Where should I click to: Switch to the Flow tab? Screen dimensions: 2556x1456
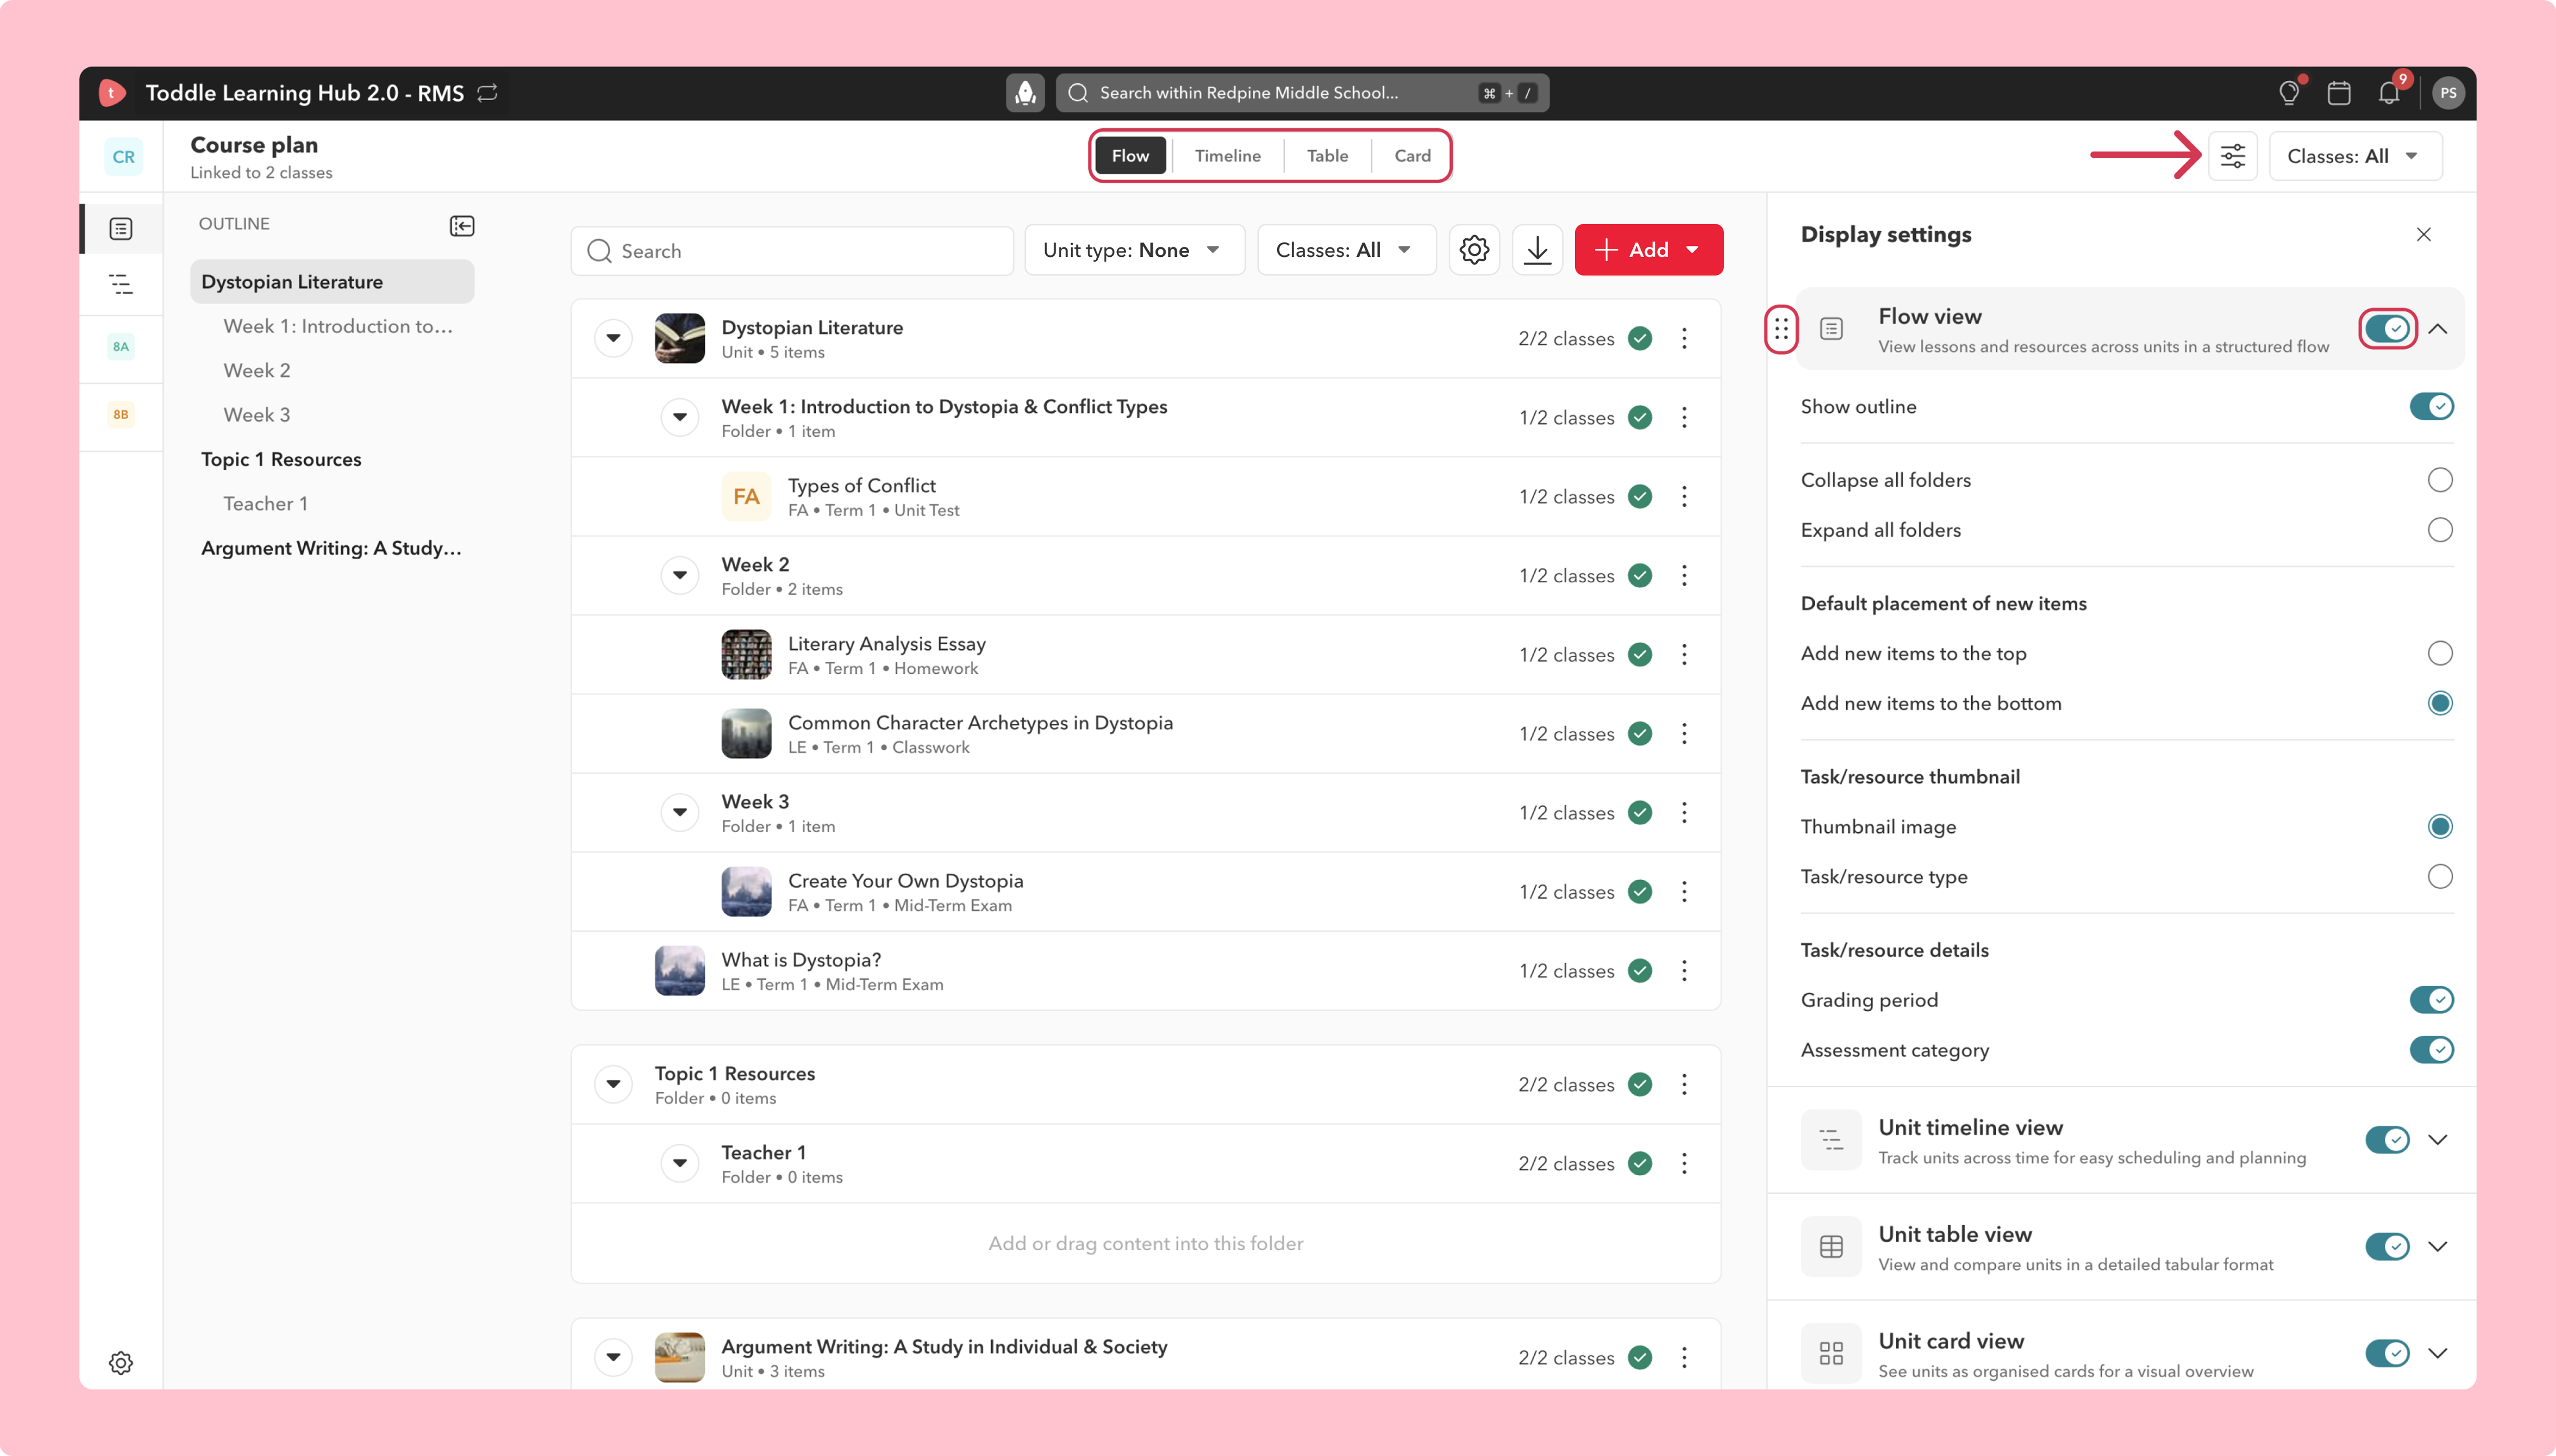(1130, 156)
